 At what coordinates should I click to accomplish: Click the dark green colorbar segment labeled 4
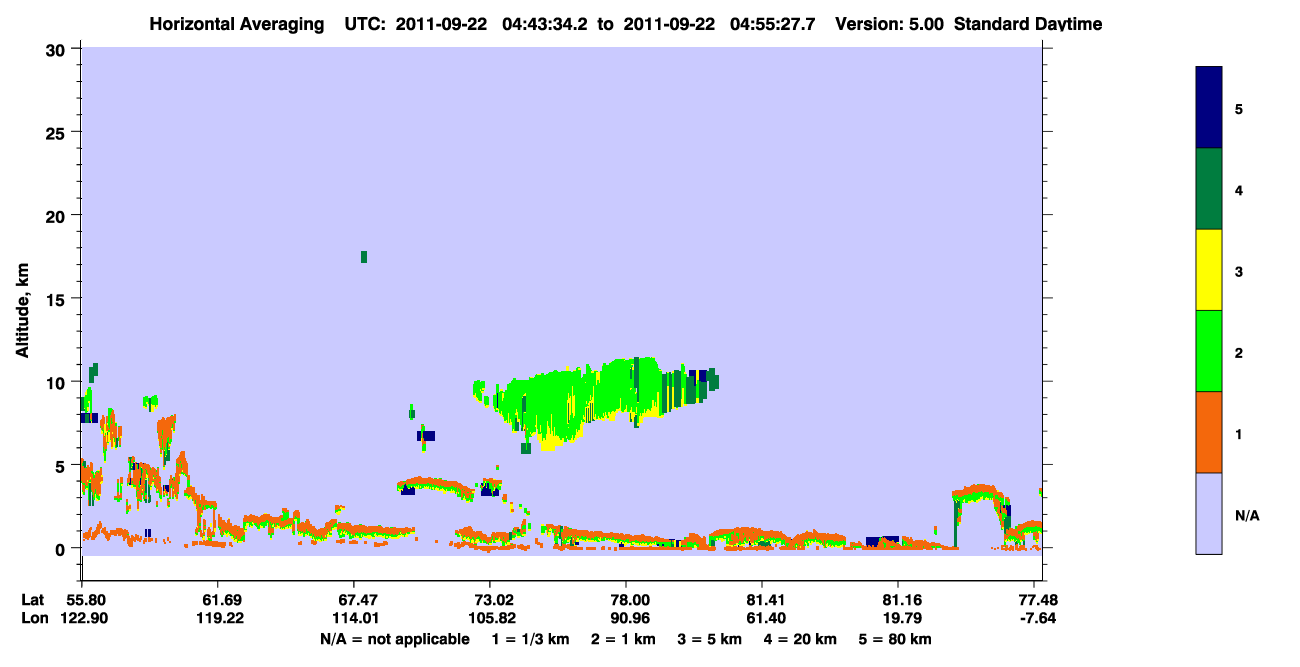click(1209, 189)
